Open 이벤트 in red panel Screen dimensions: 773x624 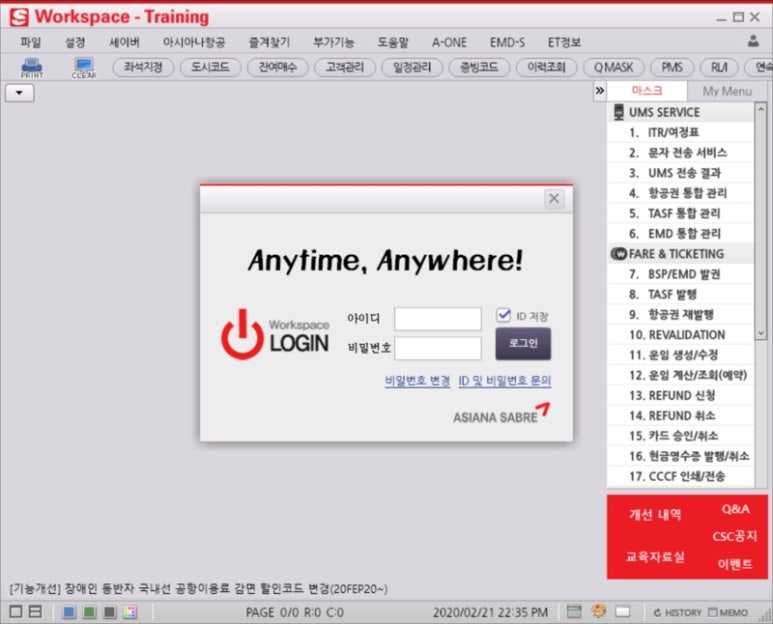[735, 564]
